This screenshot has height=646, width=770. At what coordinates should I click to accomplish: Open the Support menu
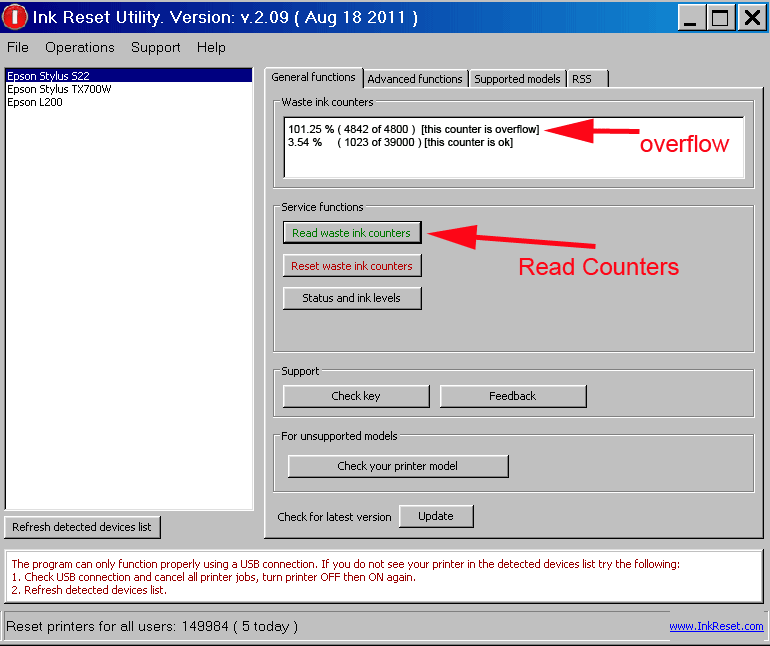[x=155, y=47]
